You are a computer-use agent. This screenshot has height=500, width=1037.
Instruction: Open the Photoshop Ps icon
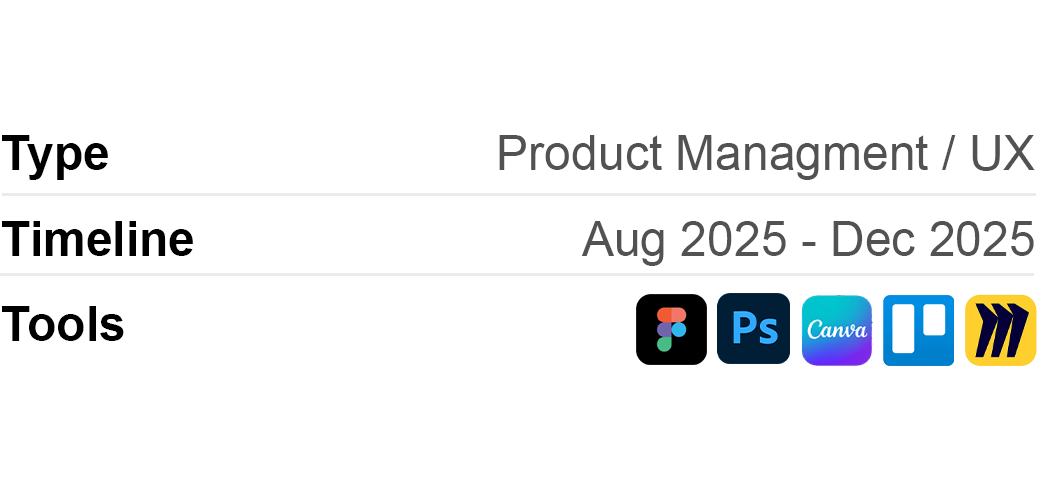coord(753,329)
